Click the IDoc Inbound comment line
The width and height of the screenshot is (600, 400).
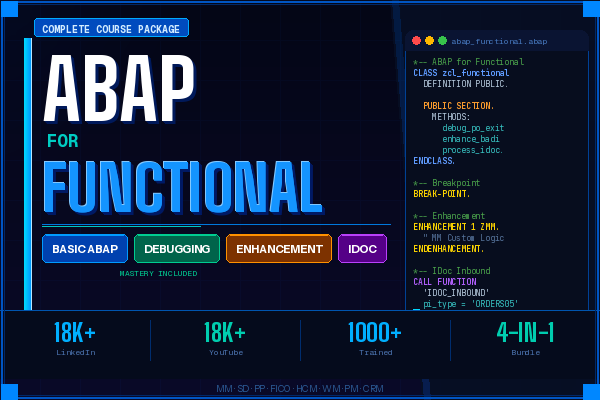pos(452,271)
